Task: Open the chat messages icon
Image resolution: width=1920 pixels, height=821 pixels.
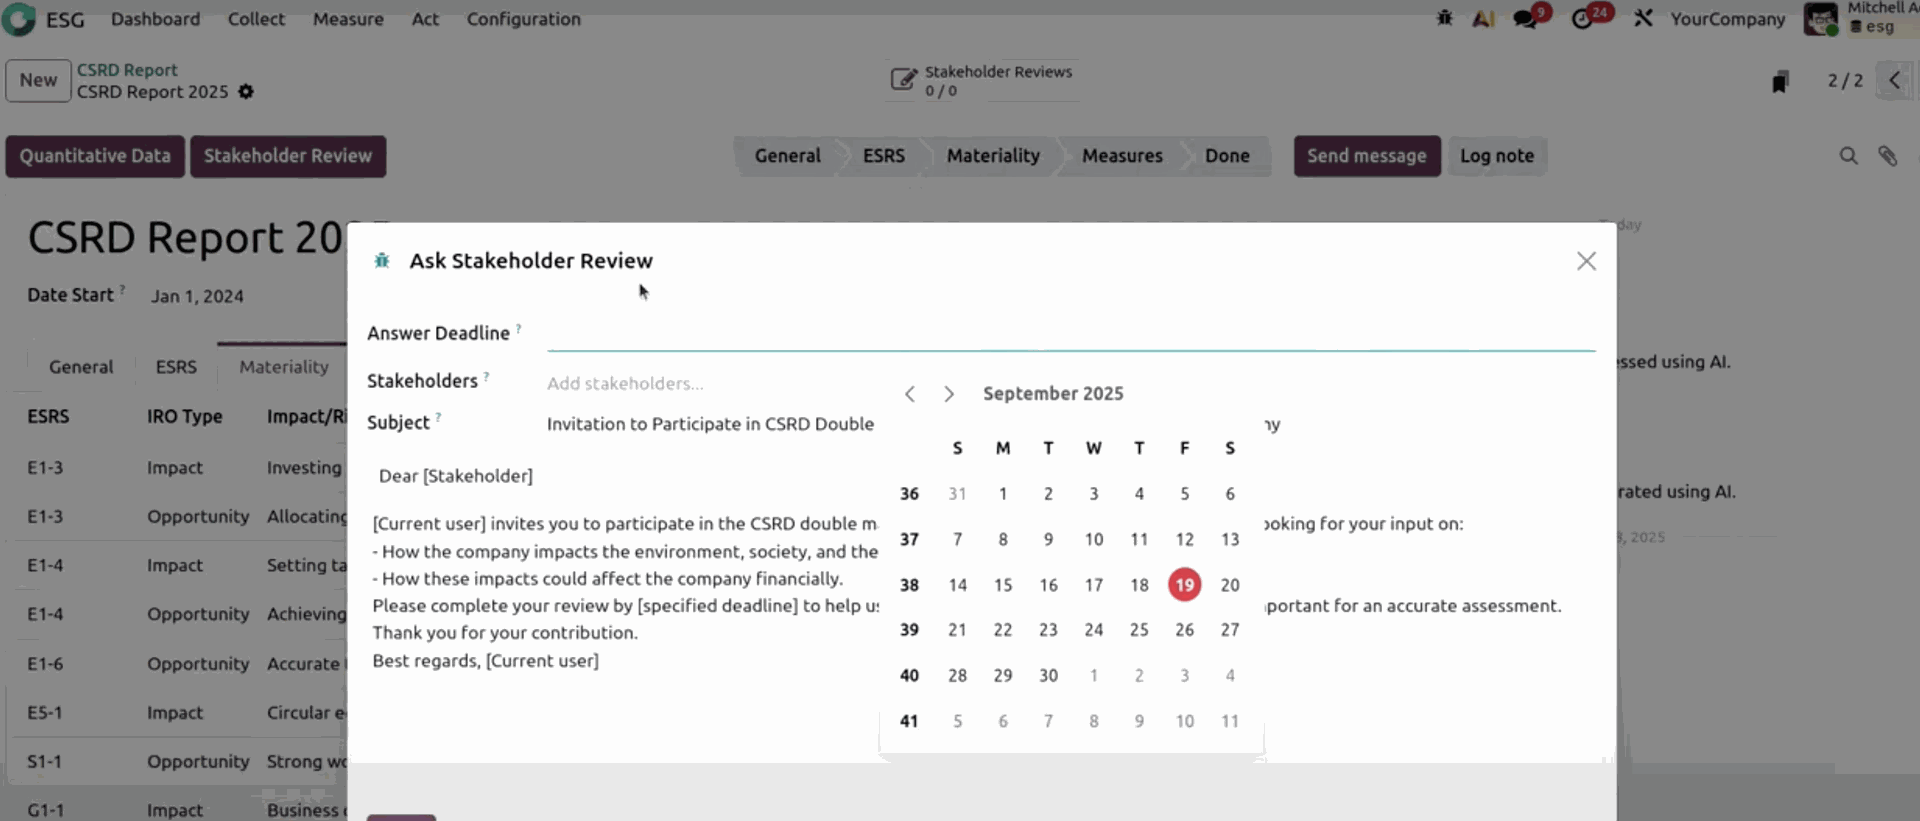Action: click(1525, 19)
